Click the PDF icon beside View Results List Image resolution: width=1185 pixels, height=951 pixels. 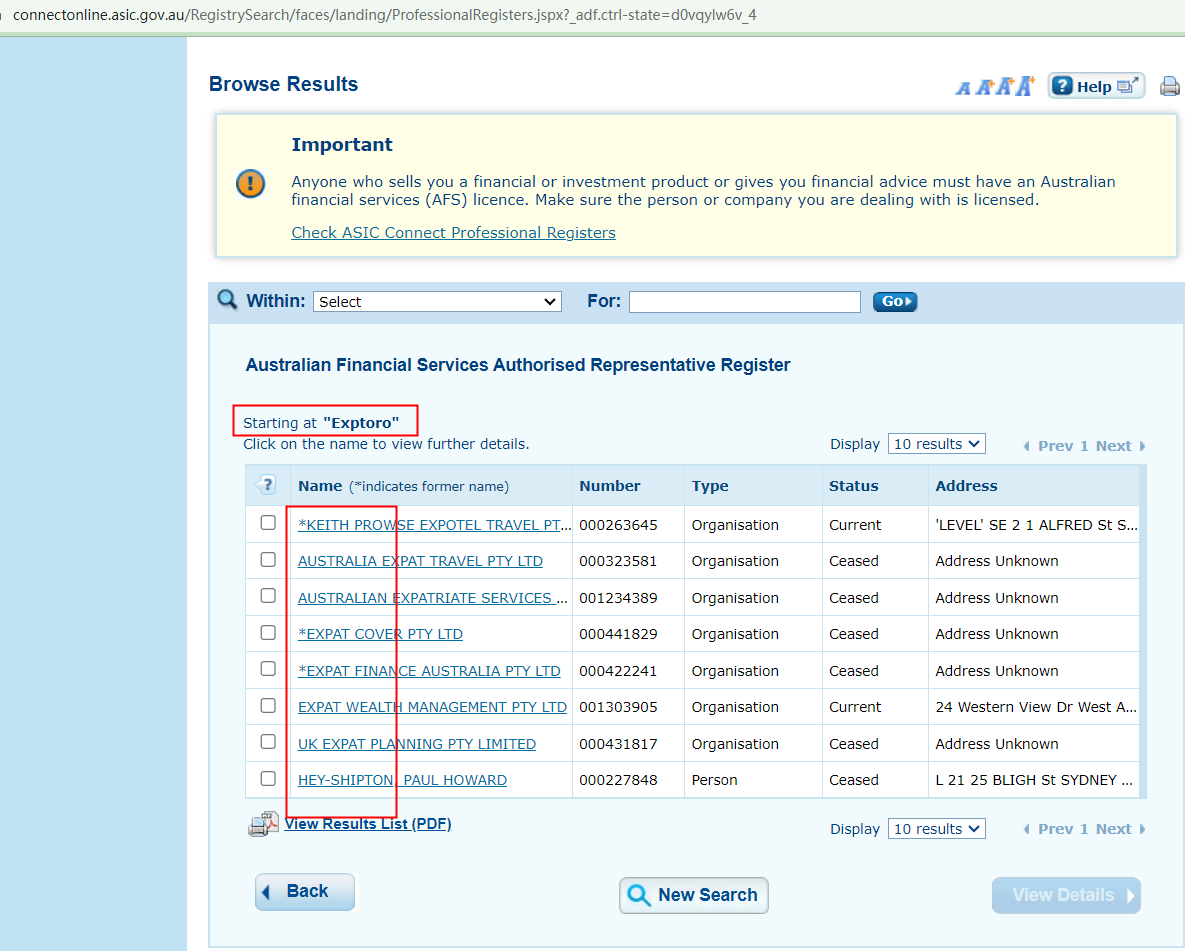coord(263,824)
